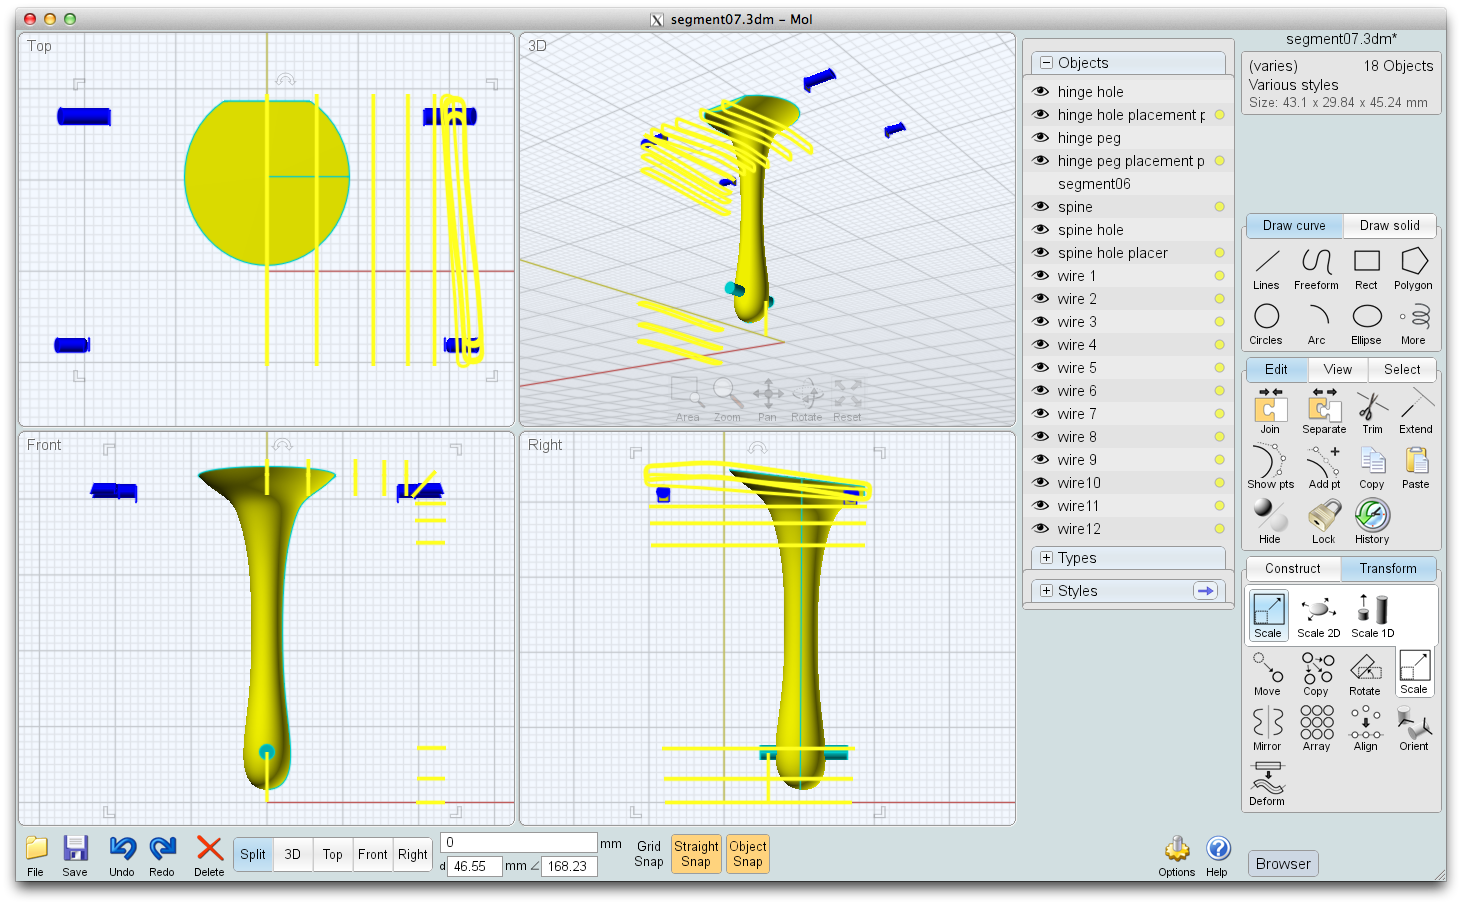Expand the Types section
This screenshot has width=1462, height=905.
pos(1046,557)
